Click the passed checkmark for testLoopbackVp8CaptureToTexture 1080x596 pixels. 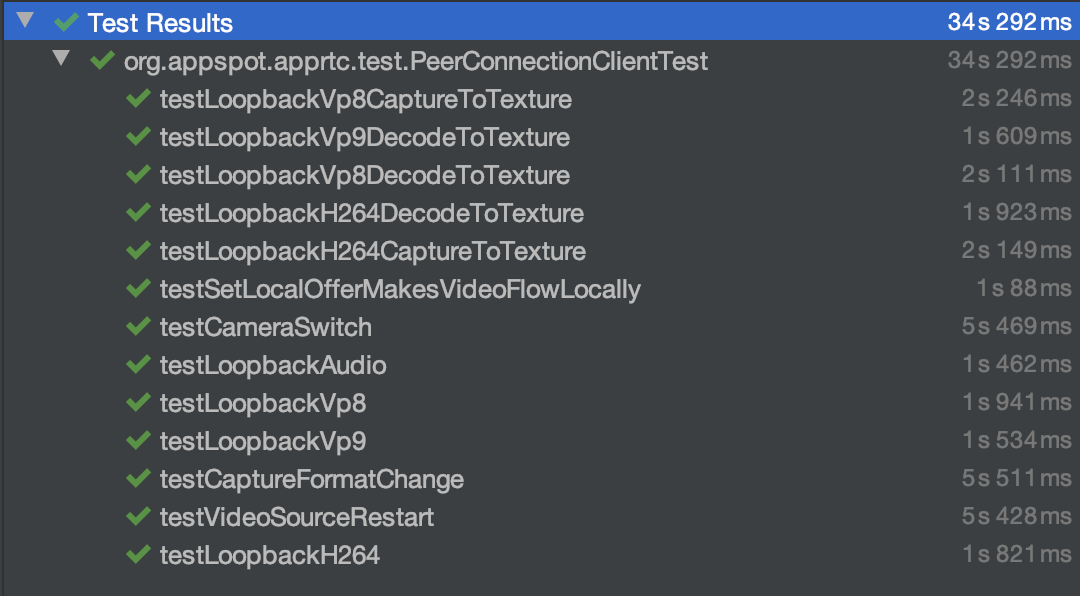tap(138, 99)
